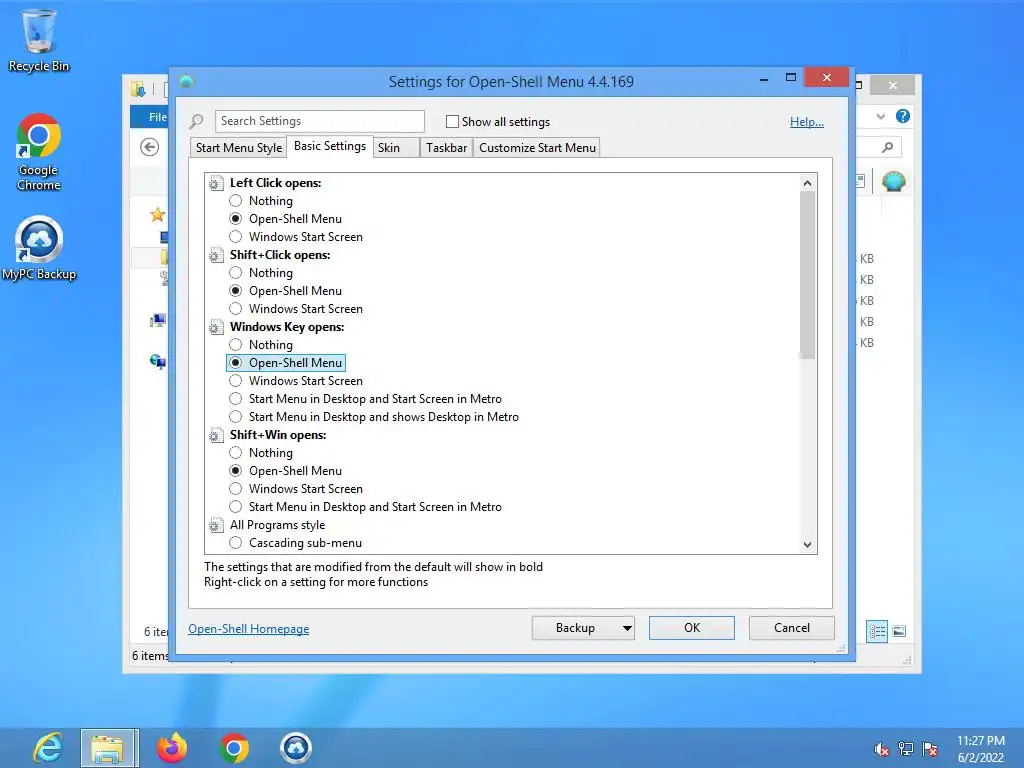This screenshot has height=768, width=1024.
Task: Click the Cancel button
Action: coord(792,628)
